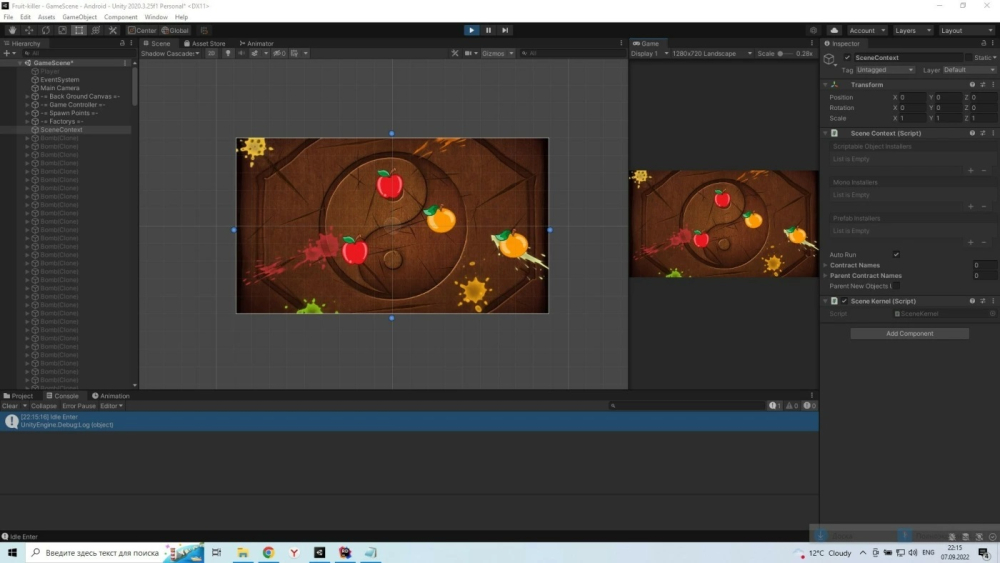Expand the Contract Names list
Viewport: 1000px width, 563px height.
coord(825,265)
